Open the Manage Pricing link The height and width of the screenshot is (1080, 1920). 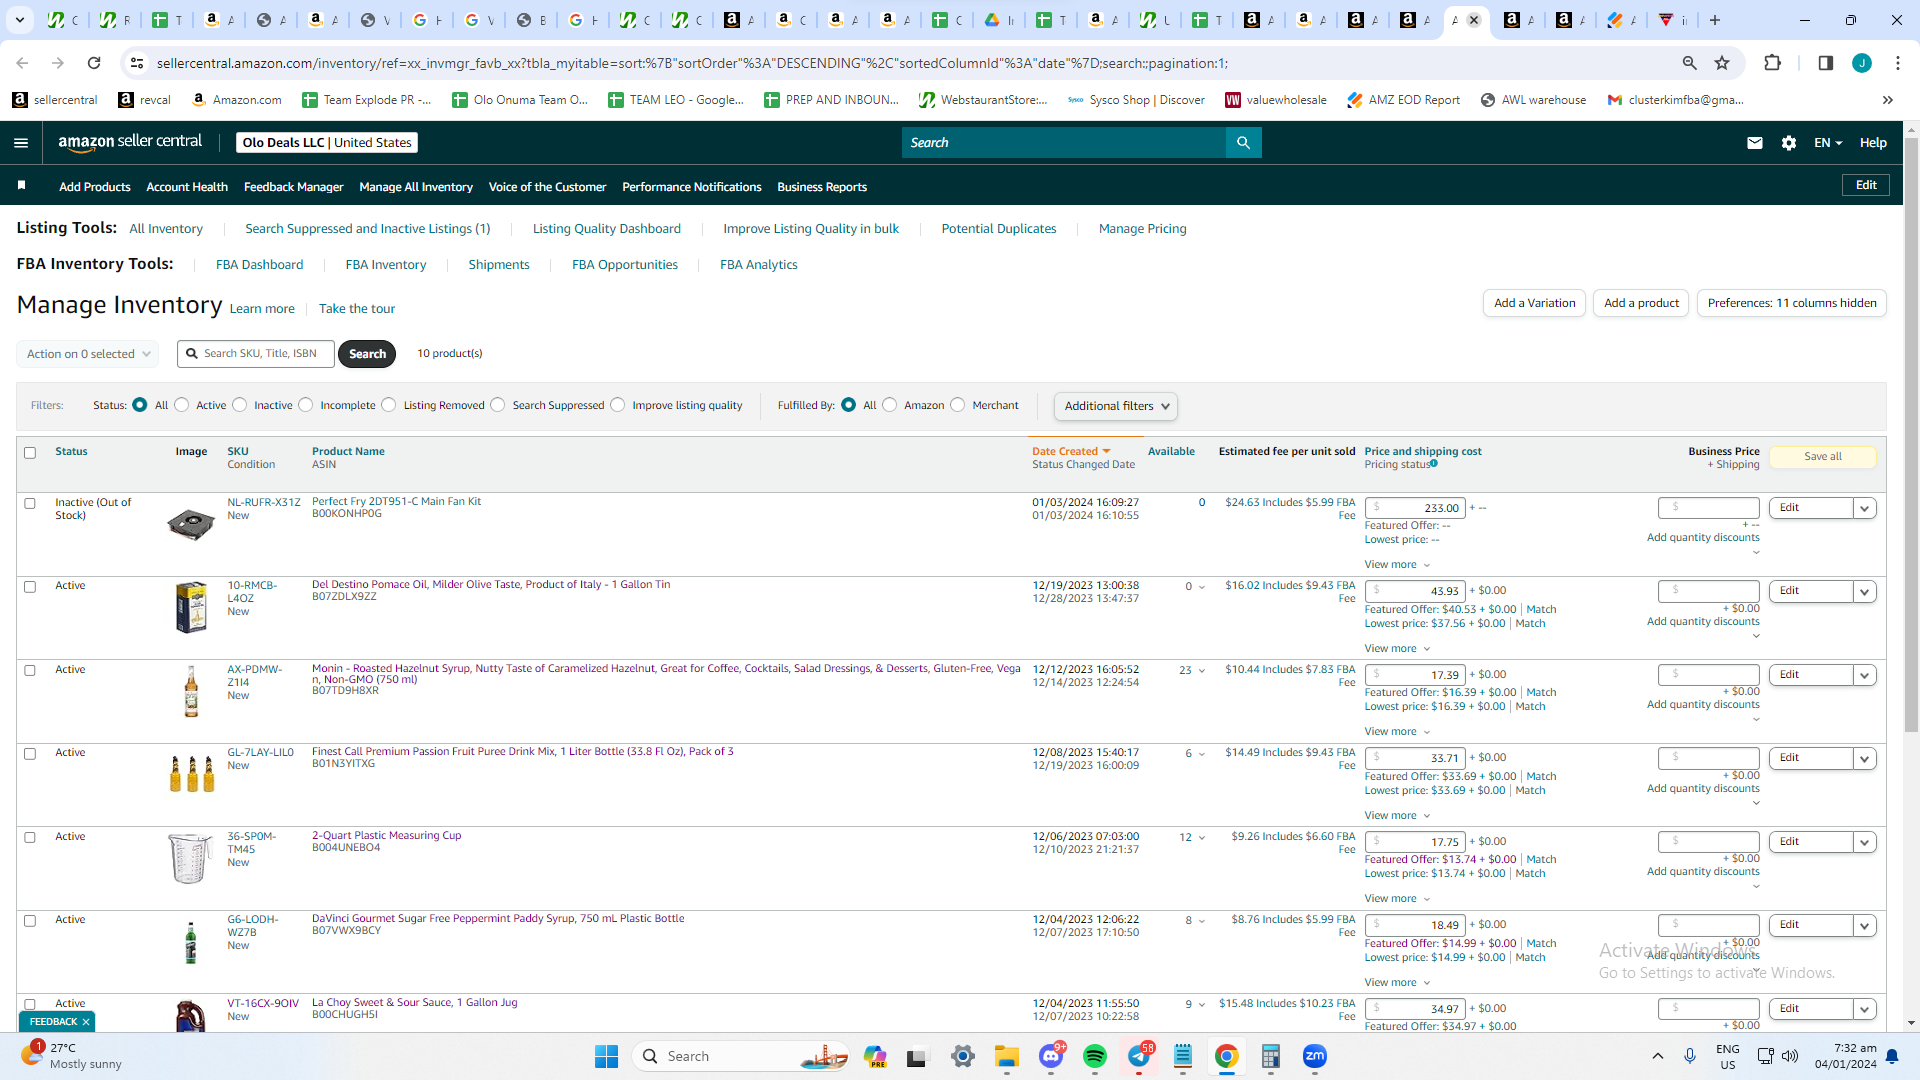click(x=1142, y=229)
